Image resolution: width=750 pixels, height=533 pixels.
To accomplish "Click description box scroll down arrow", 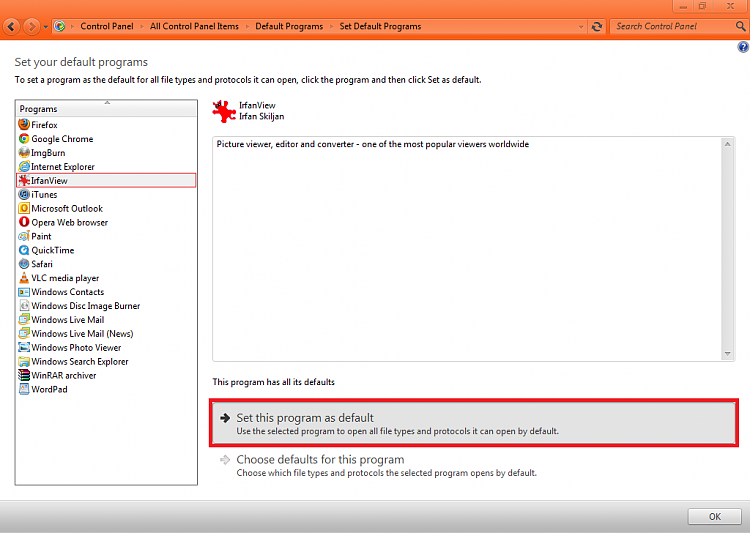I will 728,354.
